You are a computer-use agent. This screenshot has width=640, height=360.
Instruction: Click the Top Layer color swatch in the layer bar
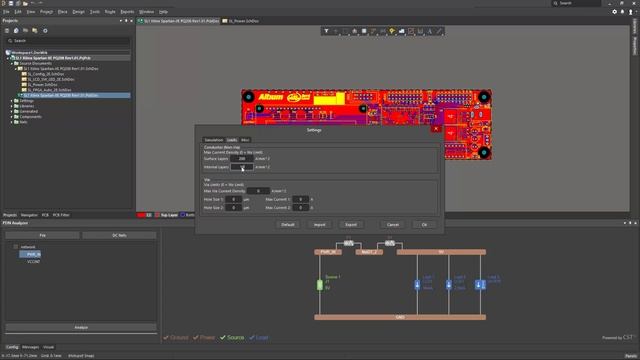coord(157,215)
